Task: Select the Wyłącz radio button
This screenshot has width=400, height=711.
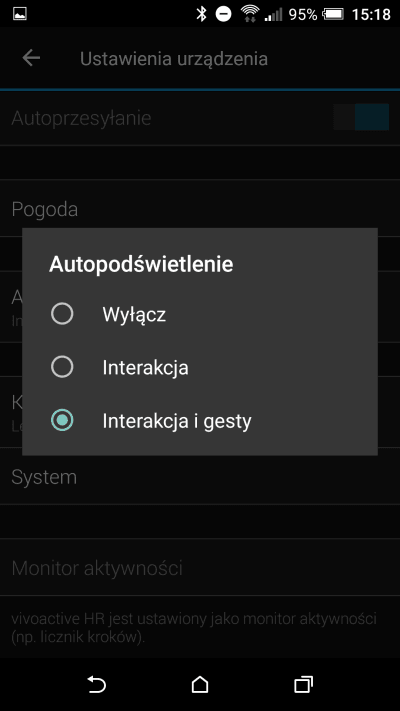Action: (x=62, y=314)
